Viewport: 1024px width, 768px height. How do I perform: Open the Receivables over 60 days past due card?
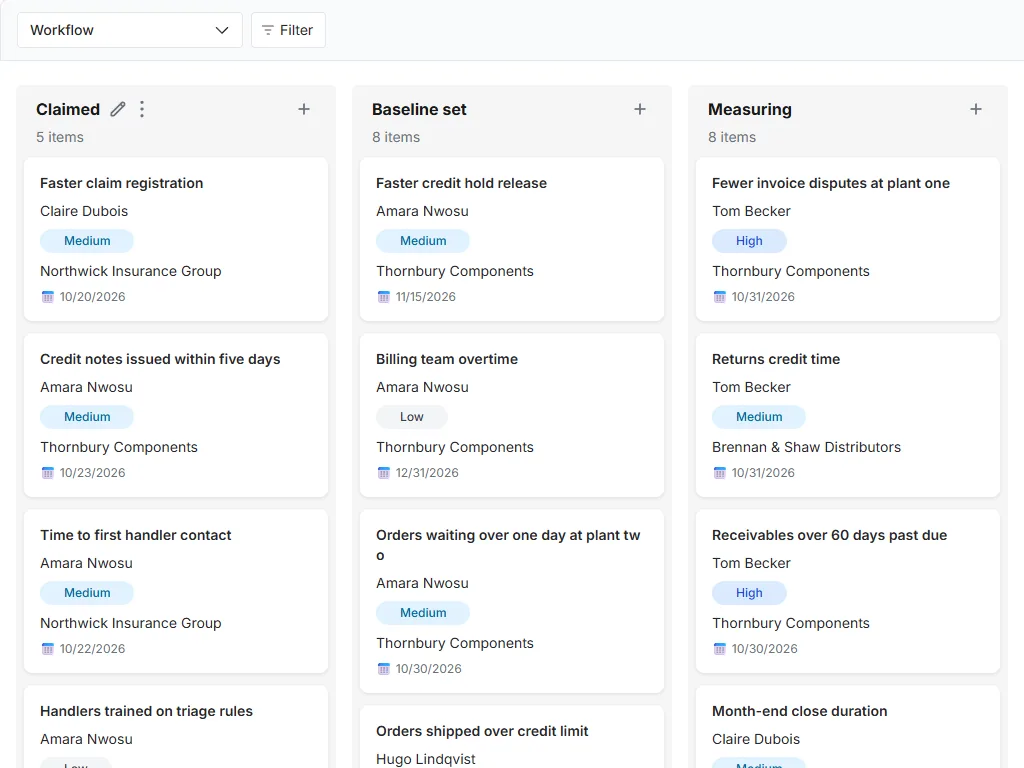(848, 591)
